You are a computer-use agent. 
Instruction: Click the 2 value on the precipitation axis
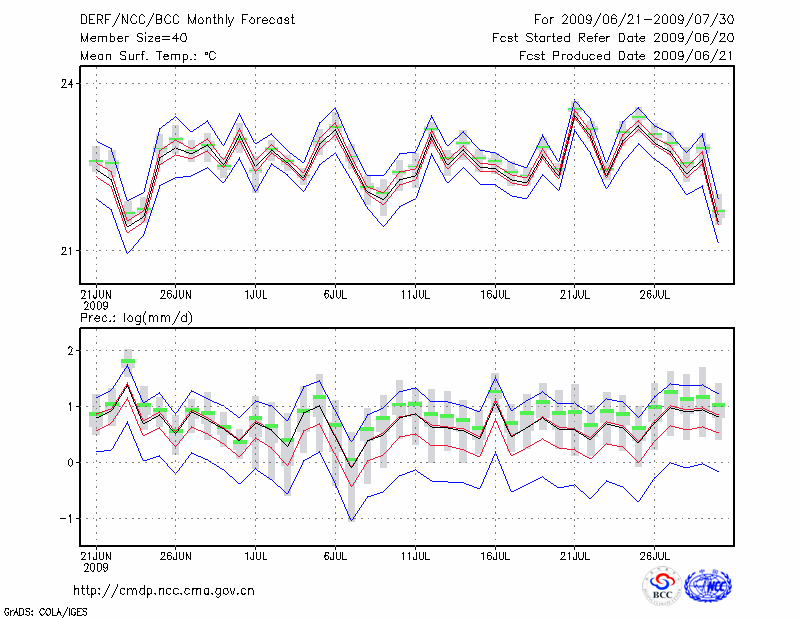click(x=71, y=351)
